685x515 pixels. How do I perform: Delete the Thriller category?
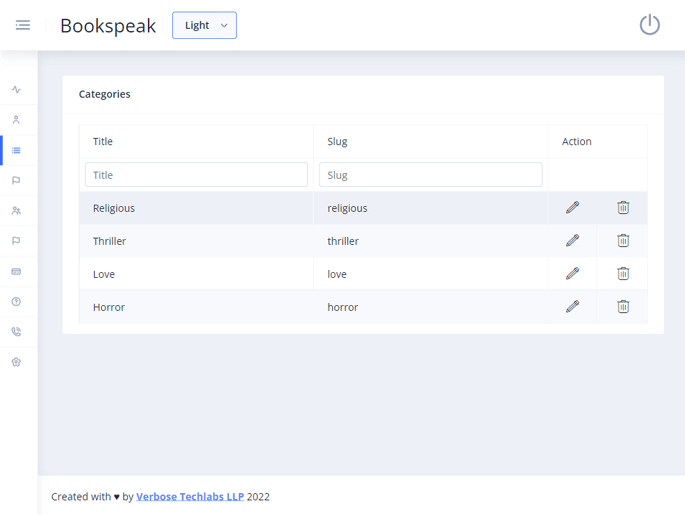(x=623, y=240)
